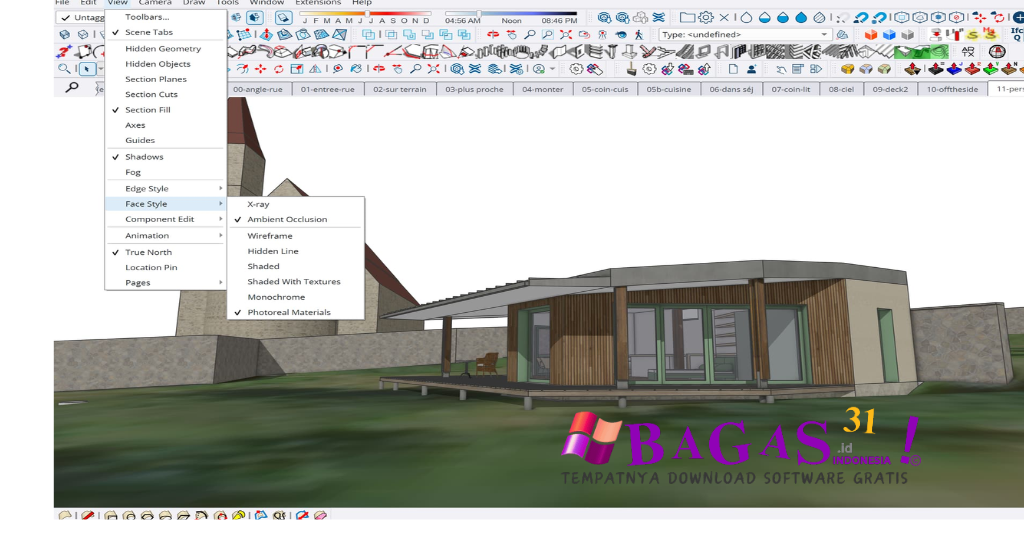The image size is (1024, 538).
Task: Click the Zoom Window icon
Action: click(x=548, y=35)
